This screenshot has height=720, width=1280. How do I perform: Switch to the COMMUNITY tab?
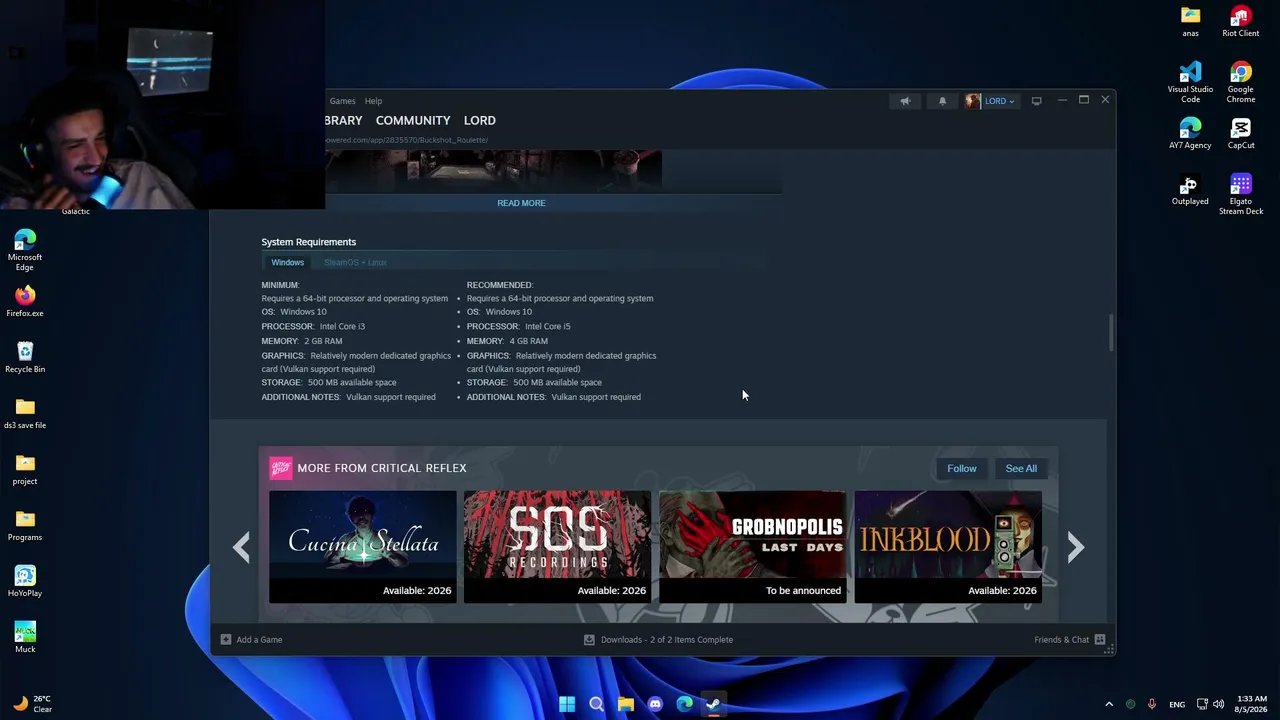413,120
